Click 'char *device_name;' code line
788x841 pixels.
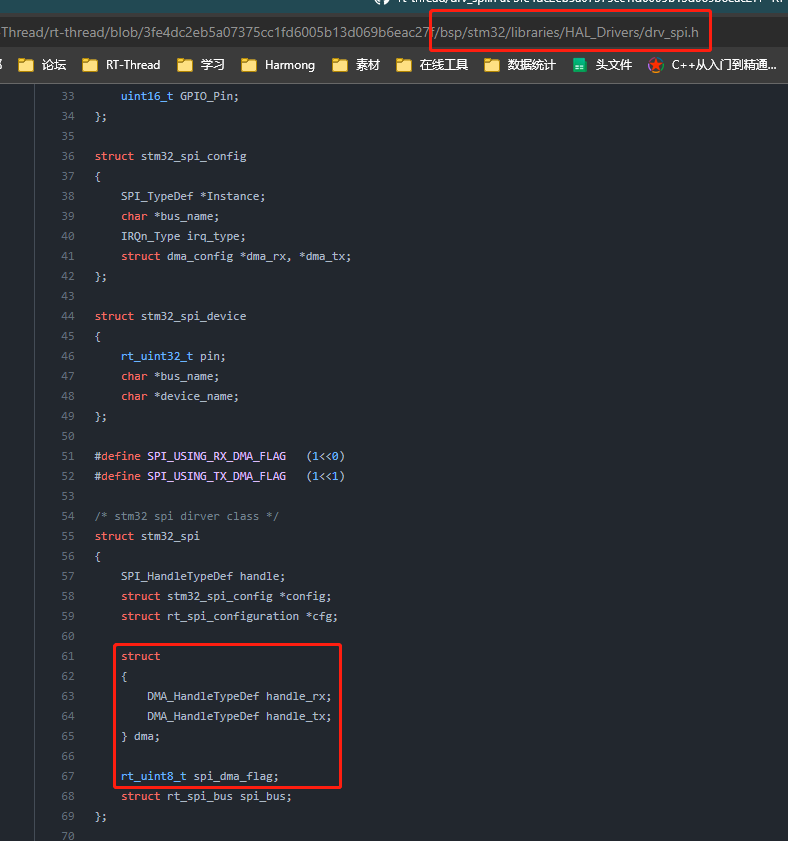(180, 396)
